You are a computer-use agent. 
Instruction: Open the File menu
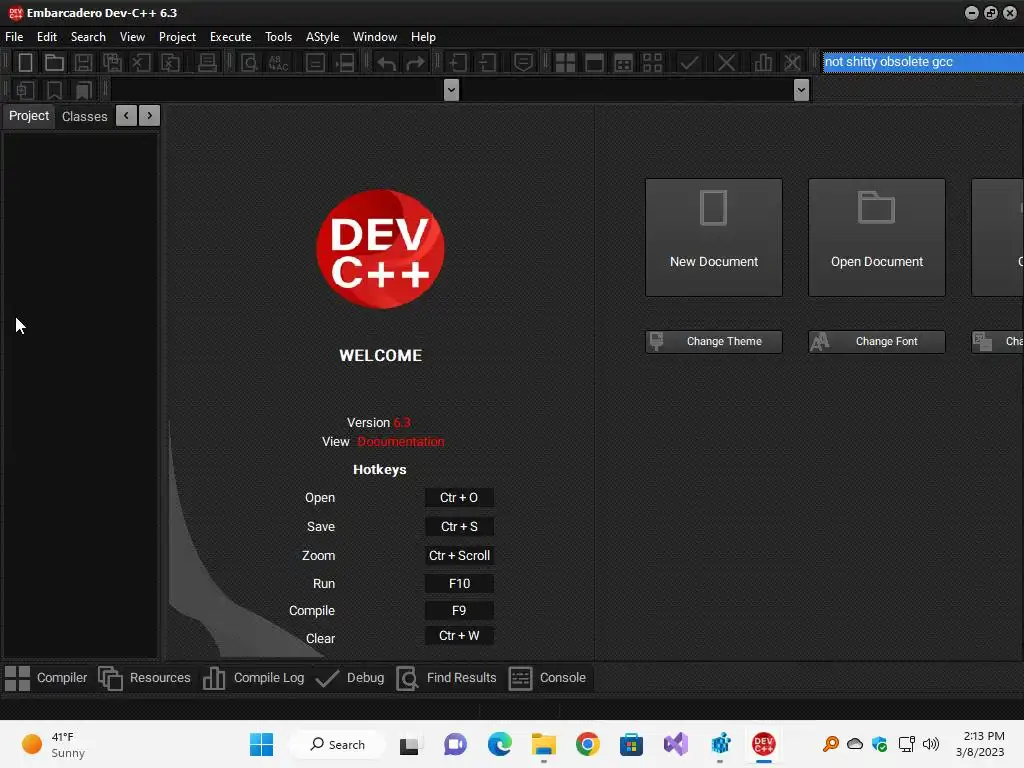pyautogui.click(x=14, y=37)
